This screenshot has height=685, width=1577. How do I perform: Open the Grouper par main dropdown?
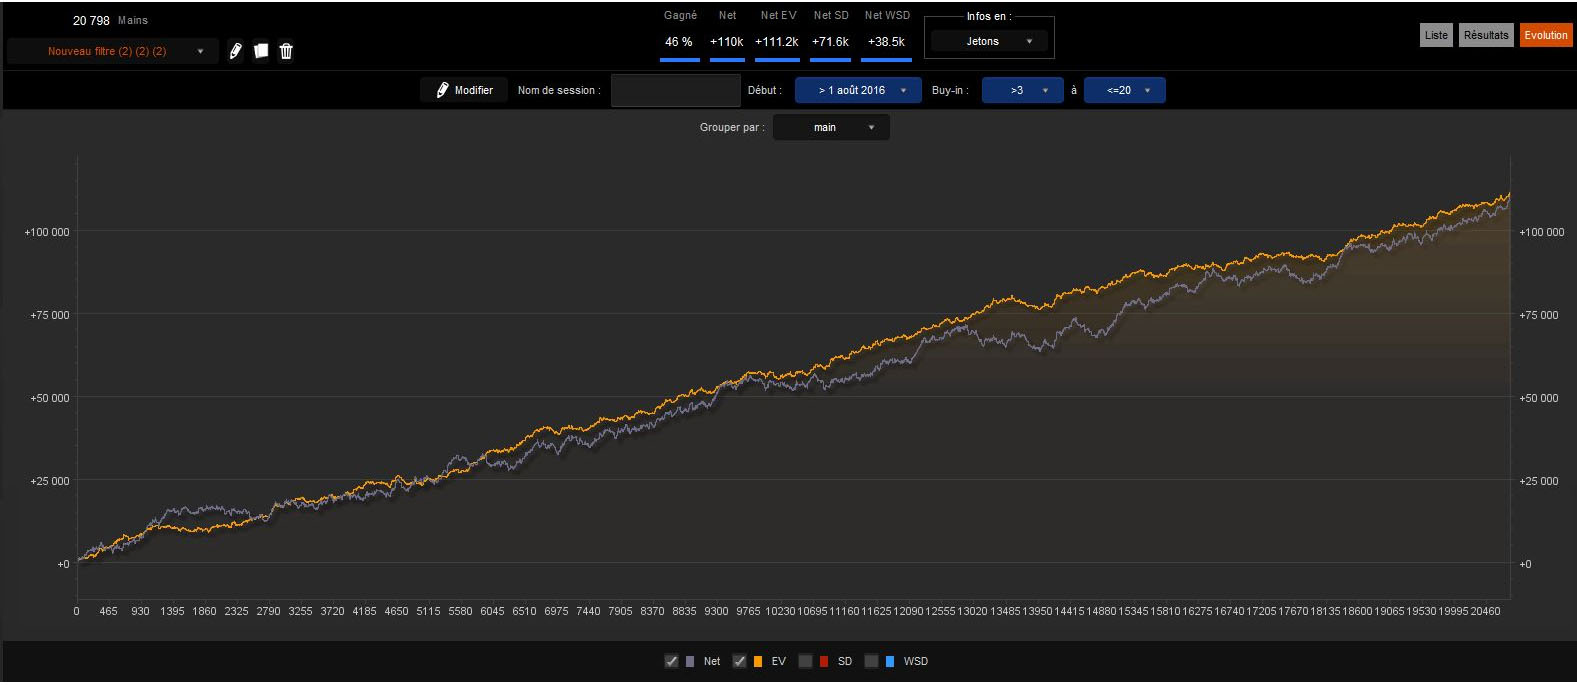click(830, 128)
